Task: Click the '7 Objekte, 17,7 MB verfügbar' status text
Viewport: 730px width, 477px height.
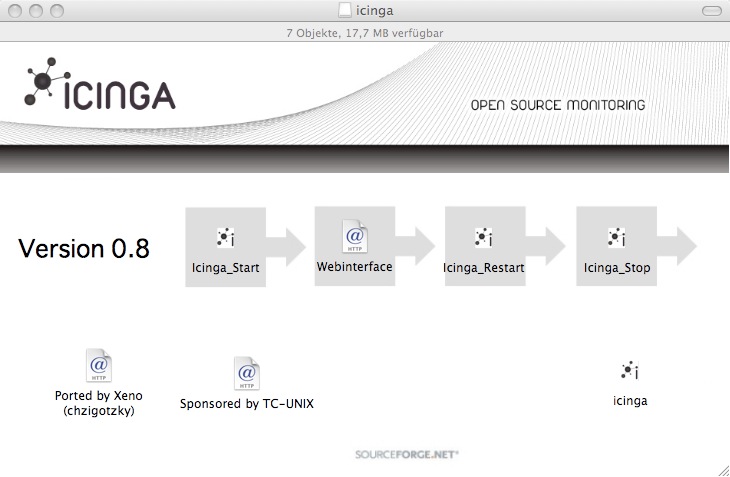Action: click(365, 33)
